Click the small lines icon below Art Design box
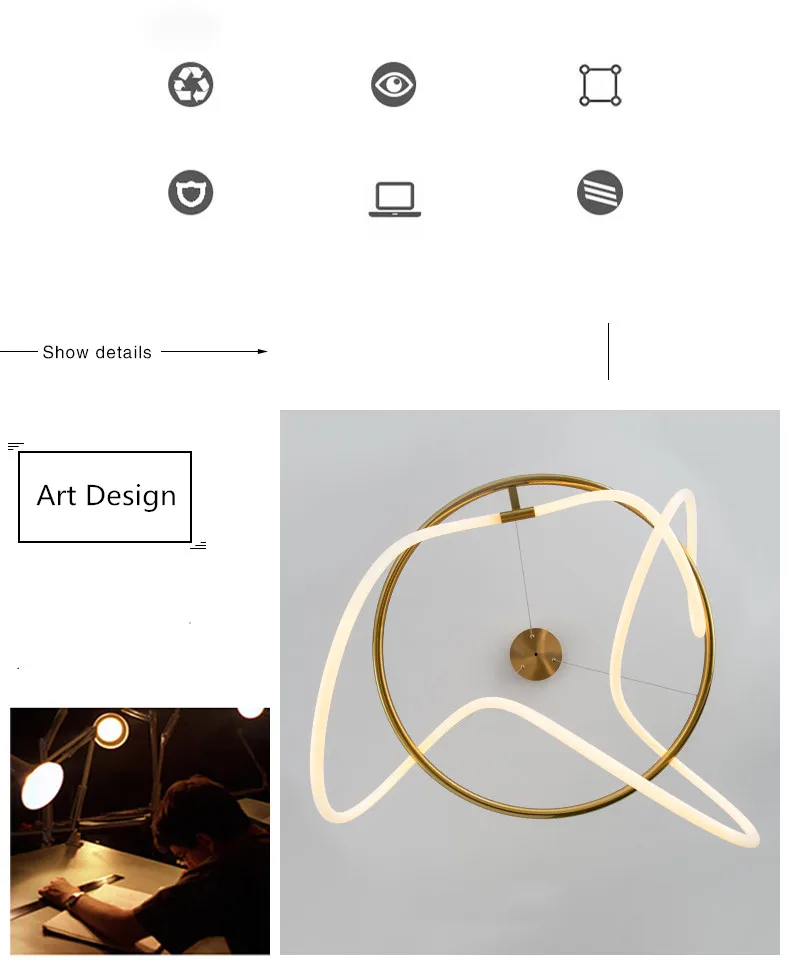790x960 pixels. 198,546
